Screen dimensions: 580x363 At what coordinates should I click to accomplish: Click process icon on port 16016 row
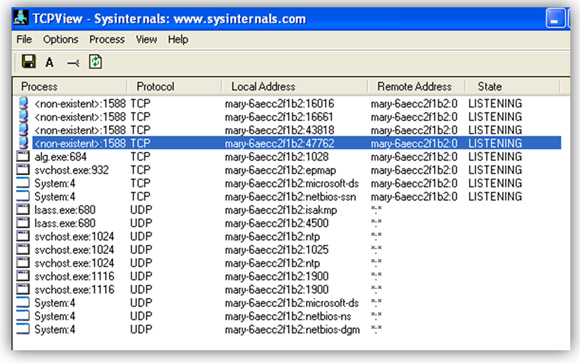[23, 103]
